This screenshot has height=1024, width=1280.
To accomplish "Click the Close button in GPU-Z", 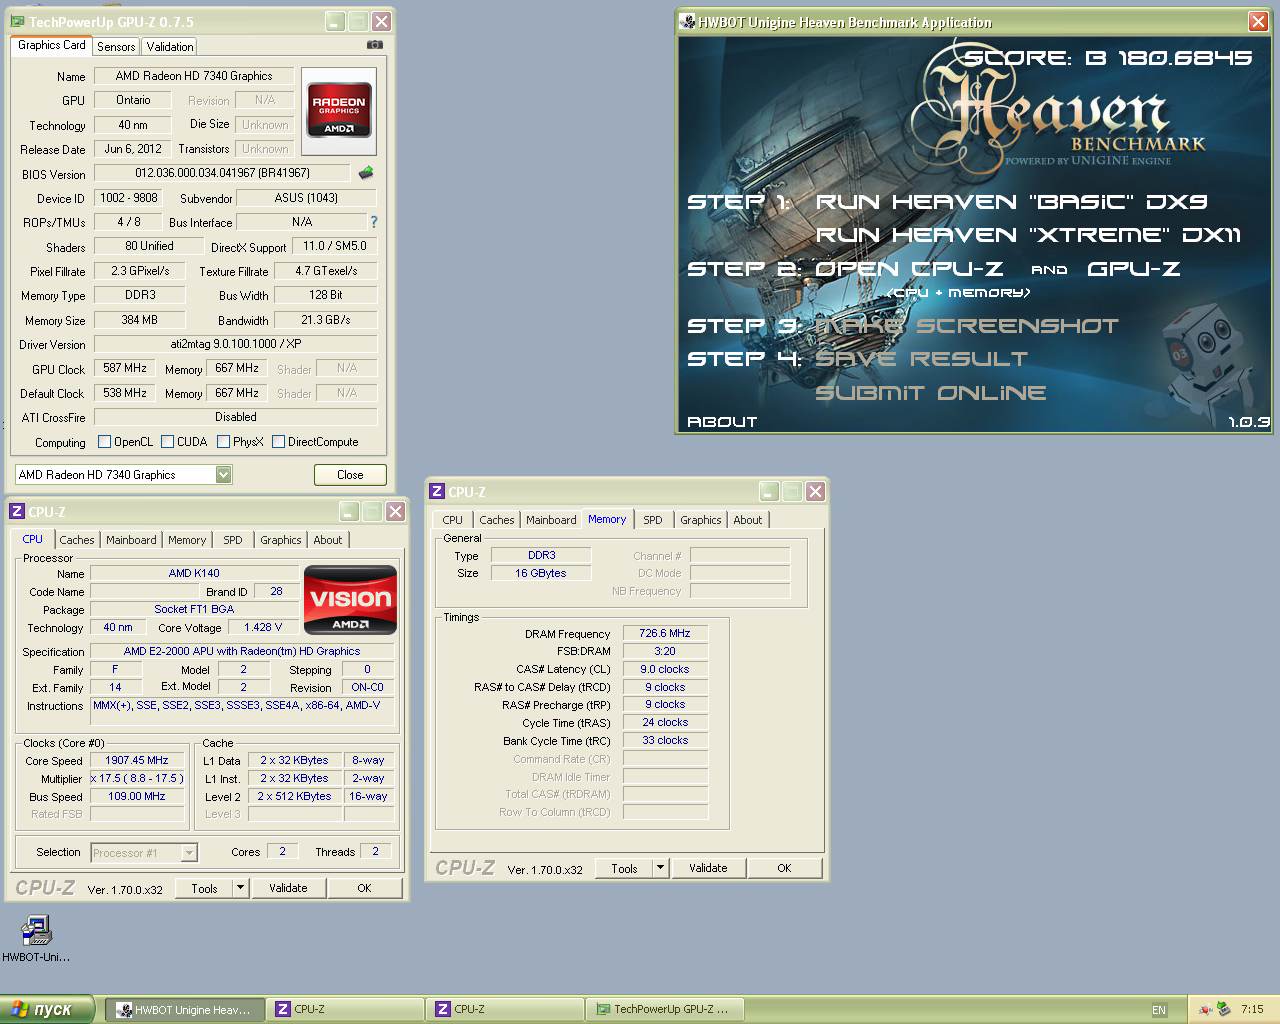I will tap(350, 475).
